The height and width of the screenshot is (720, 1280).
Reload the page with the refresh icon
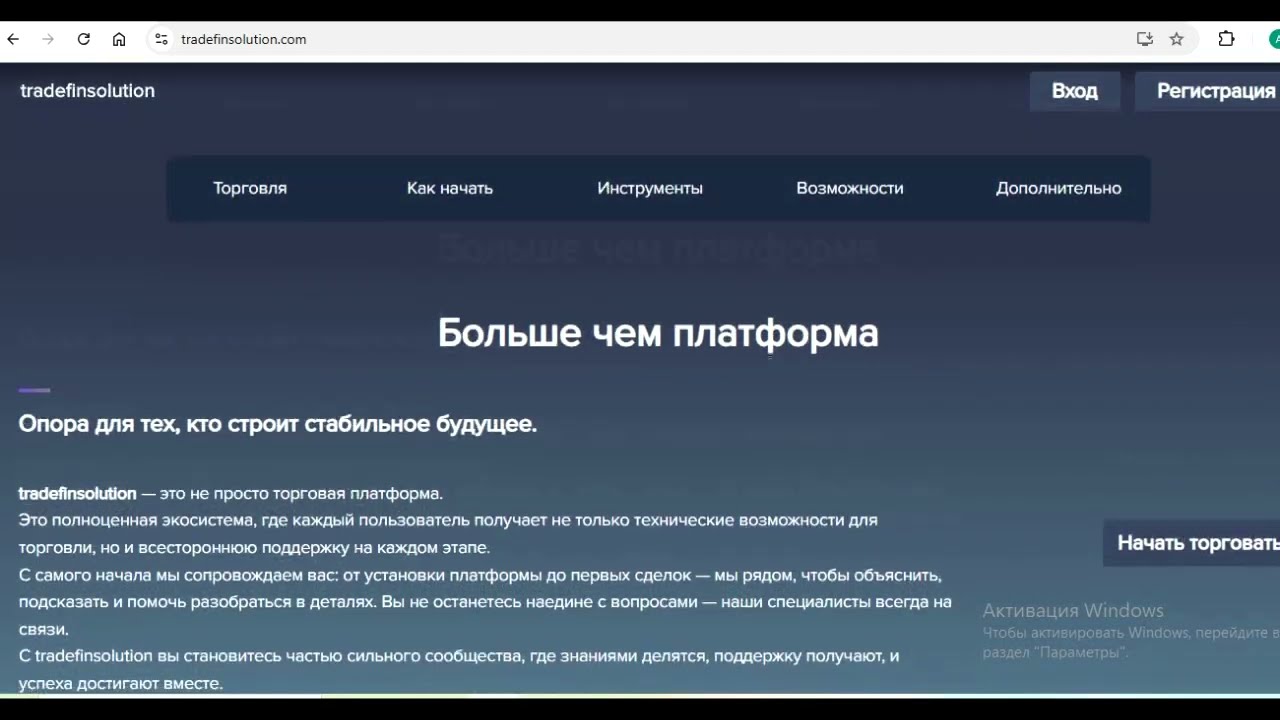[x=84, y=39]
